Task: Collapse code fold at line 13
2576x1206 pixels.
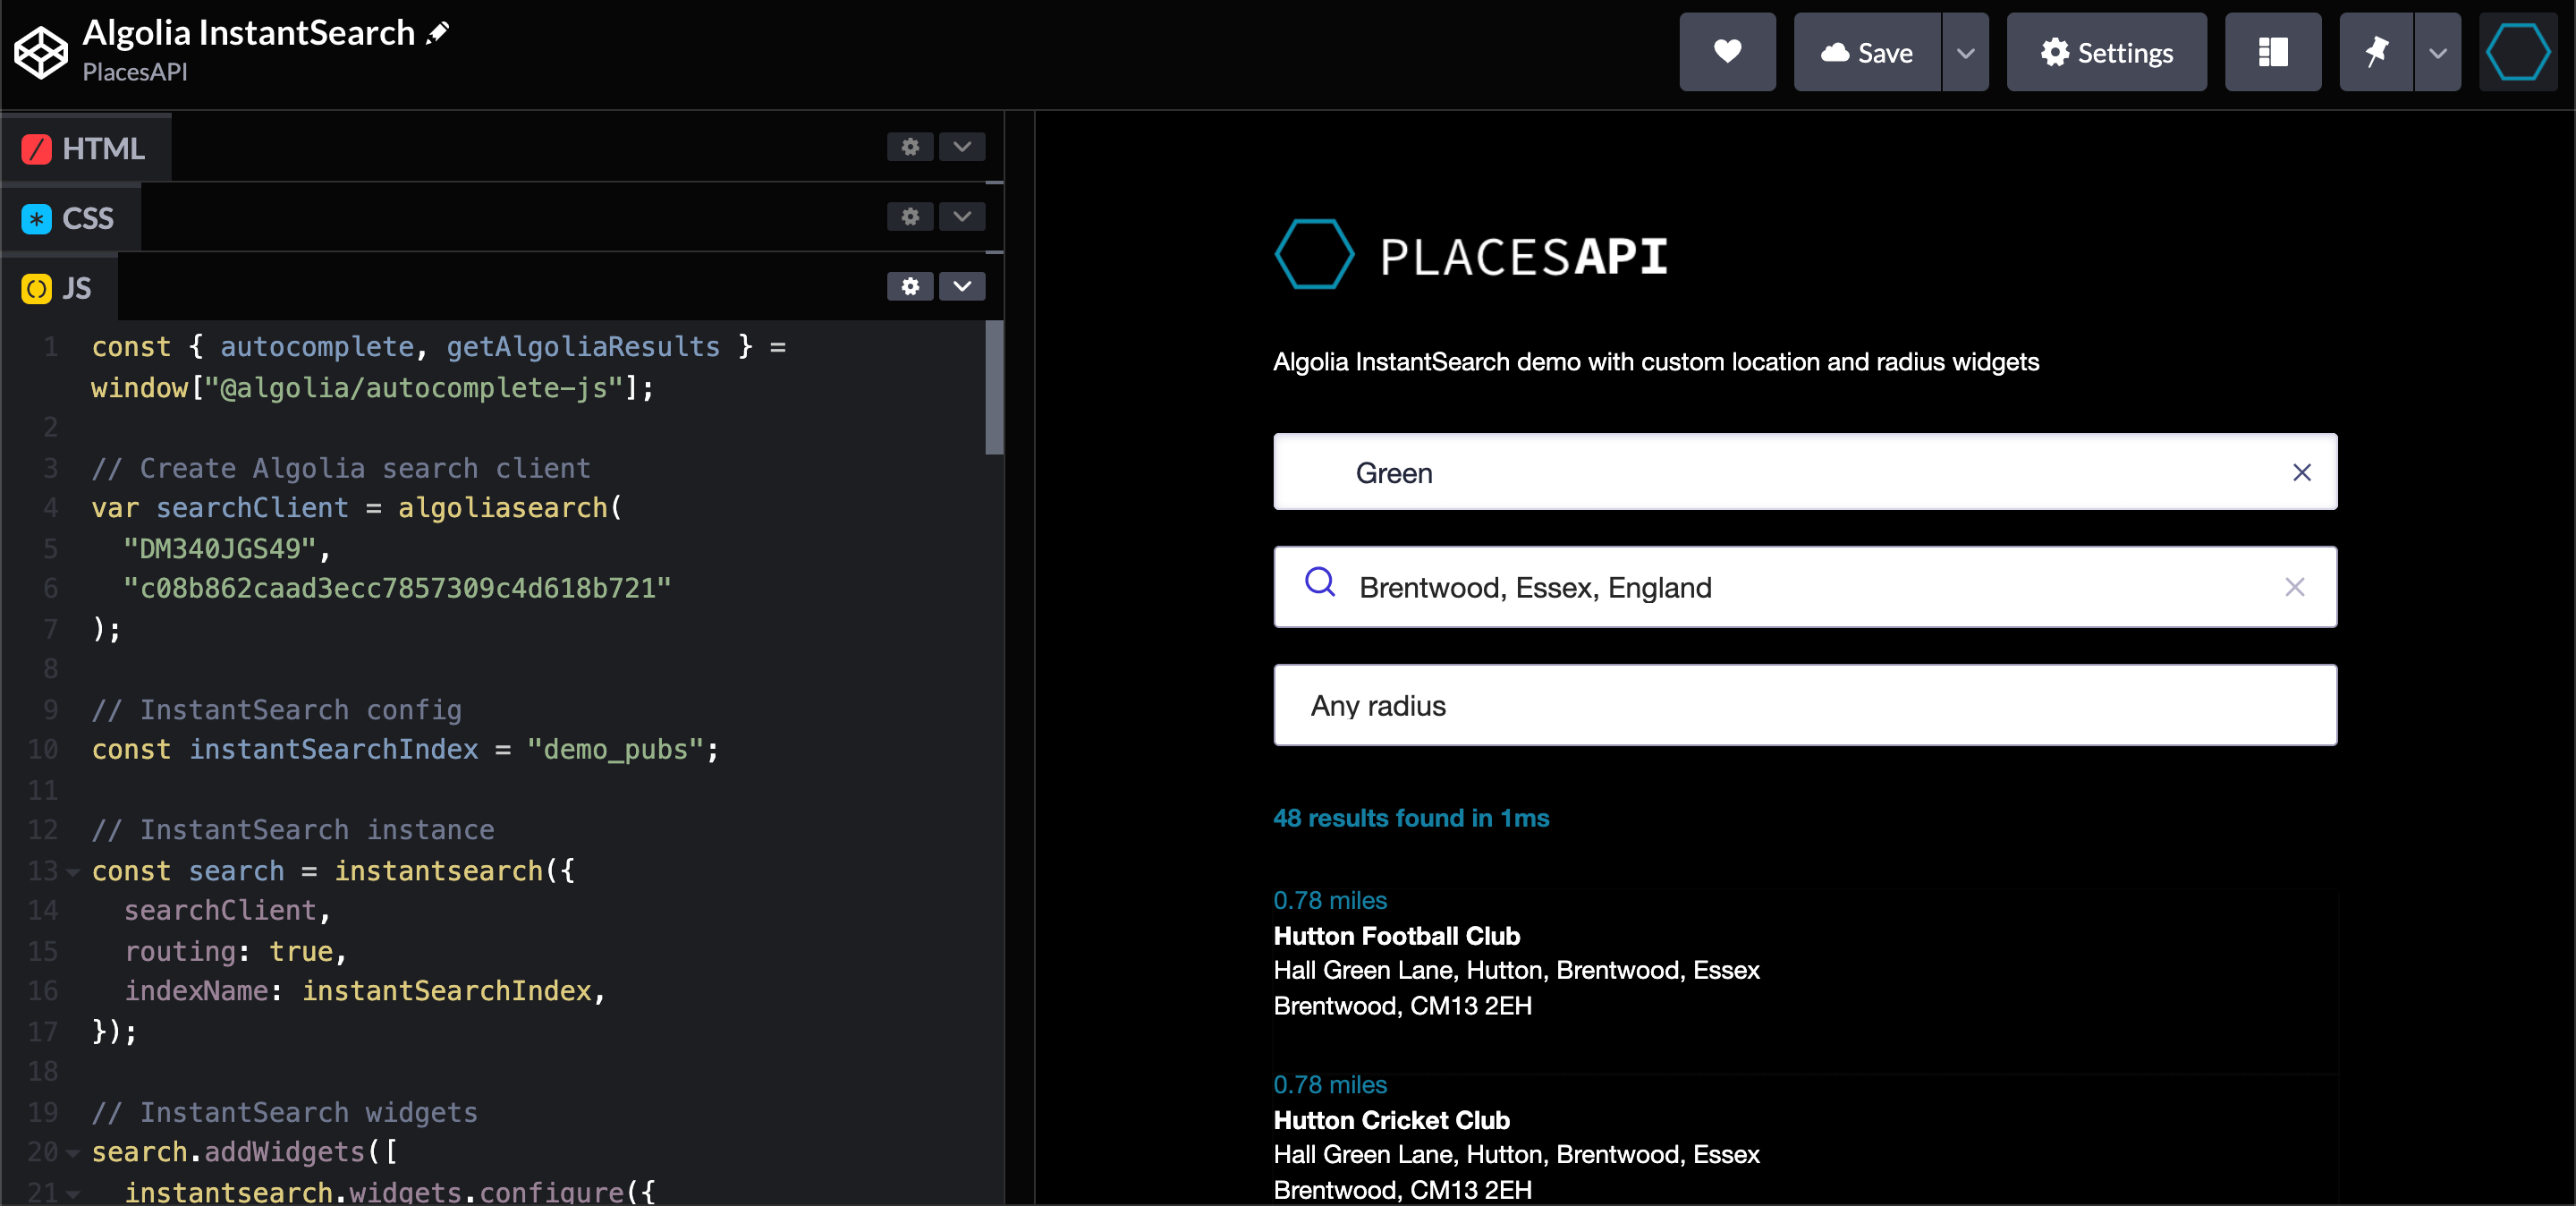Action: (73, 872)
